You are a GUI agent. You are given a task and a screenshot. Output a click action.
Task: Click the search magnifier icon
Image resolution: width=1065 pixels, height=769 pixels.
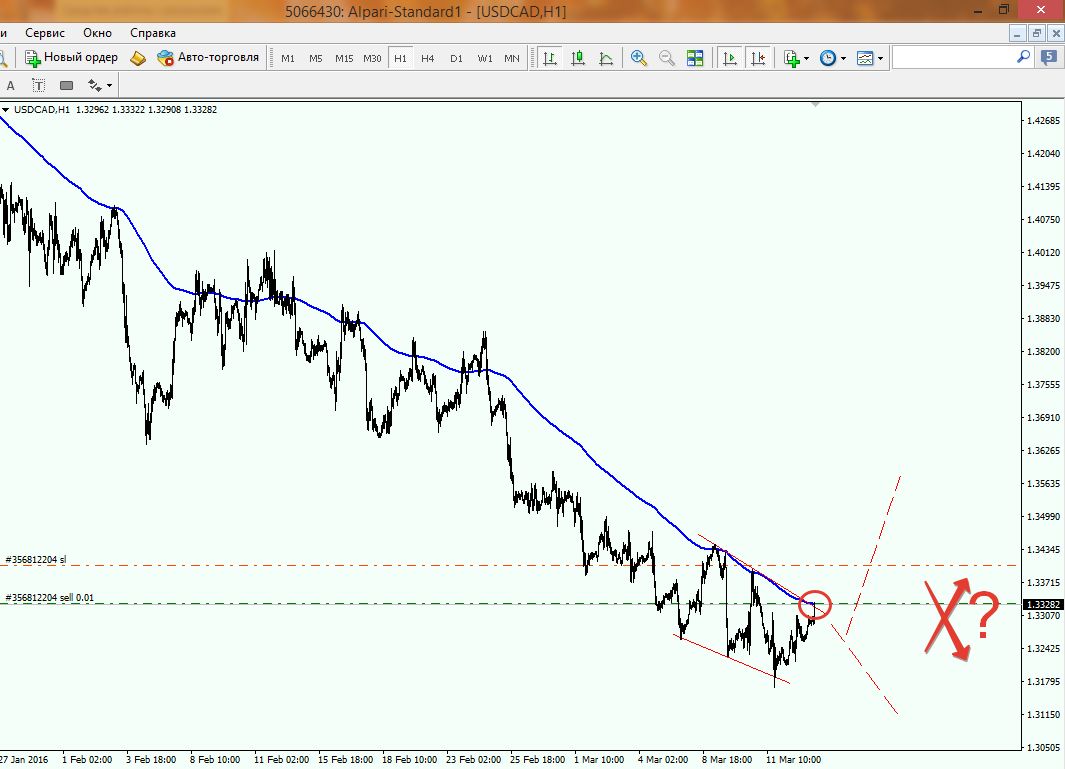tap(1023, 57)
